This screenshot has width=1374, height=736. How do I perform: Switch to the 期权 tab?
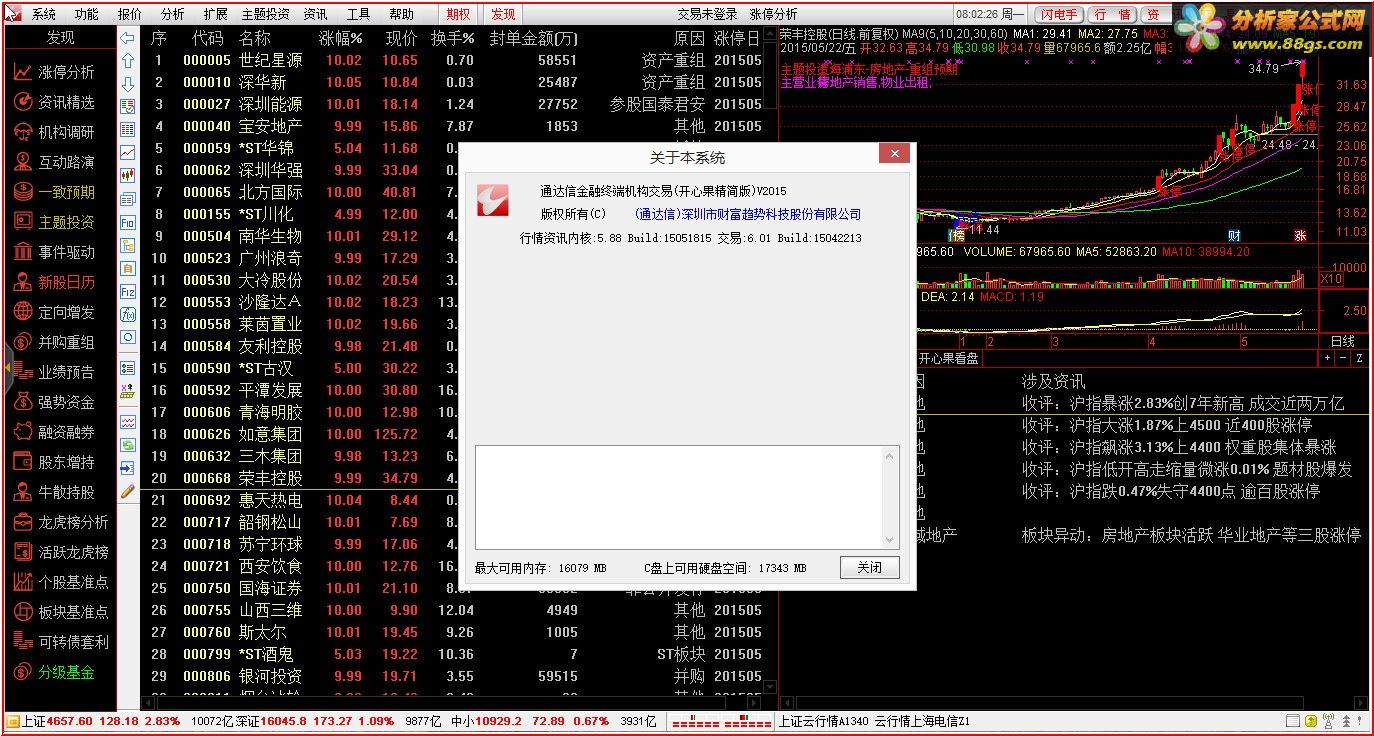tap(458, 14)
